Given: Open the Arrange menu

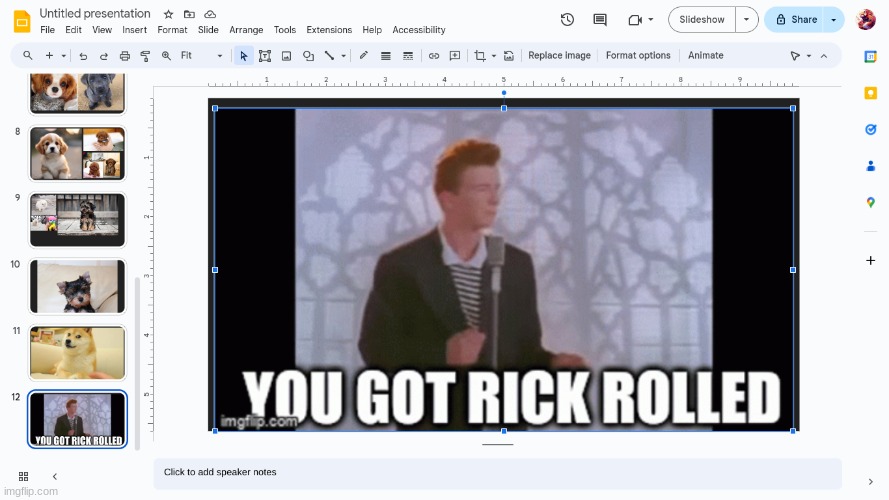Looking at the screenshot, I should pos(246,30).
